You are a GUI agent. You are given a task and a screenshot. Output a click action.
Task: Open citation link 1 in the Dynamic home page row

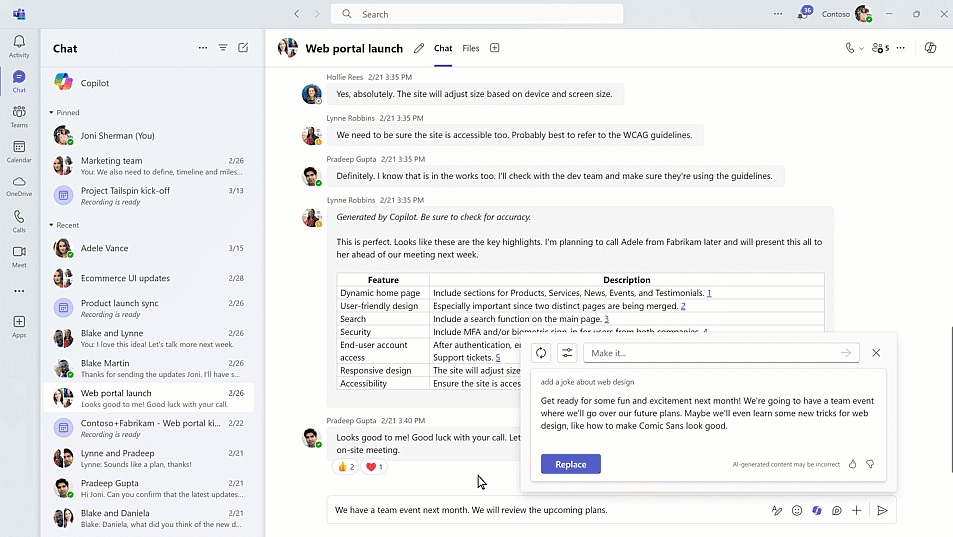click(x=709, y=293)
